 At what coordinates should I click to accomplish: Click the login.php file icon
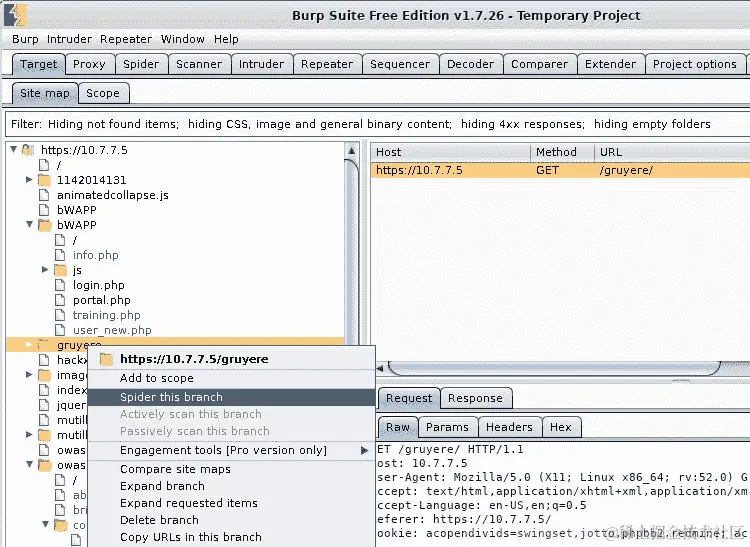click(x=60, y=285)
